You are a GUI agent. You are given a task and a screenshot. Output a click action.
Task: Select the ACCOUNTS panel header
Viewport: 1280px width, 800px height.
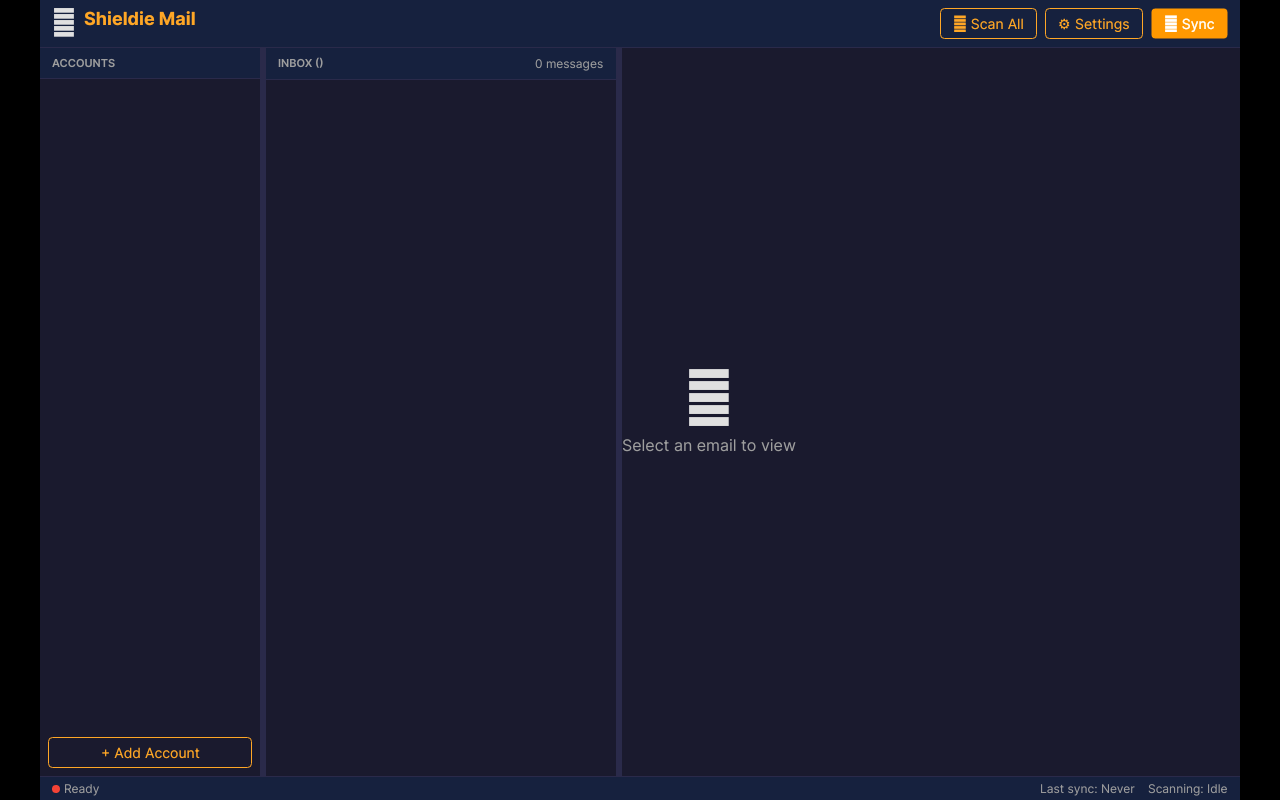(83, 63)
